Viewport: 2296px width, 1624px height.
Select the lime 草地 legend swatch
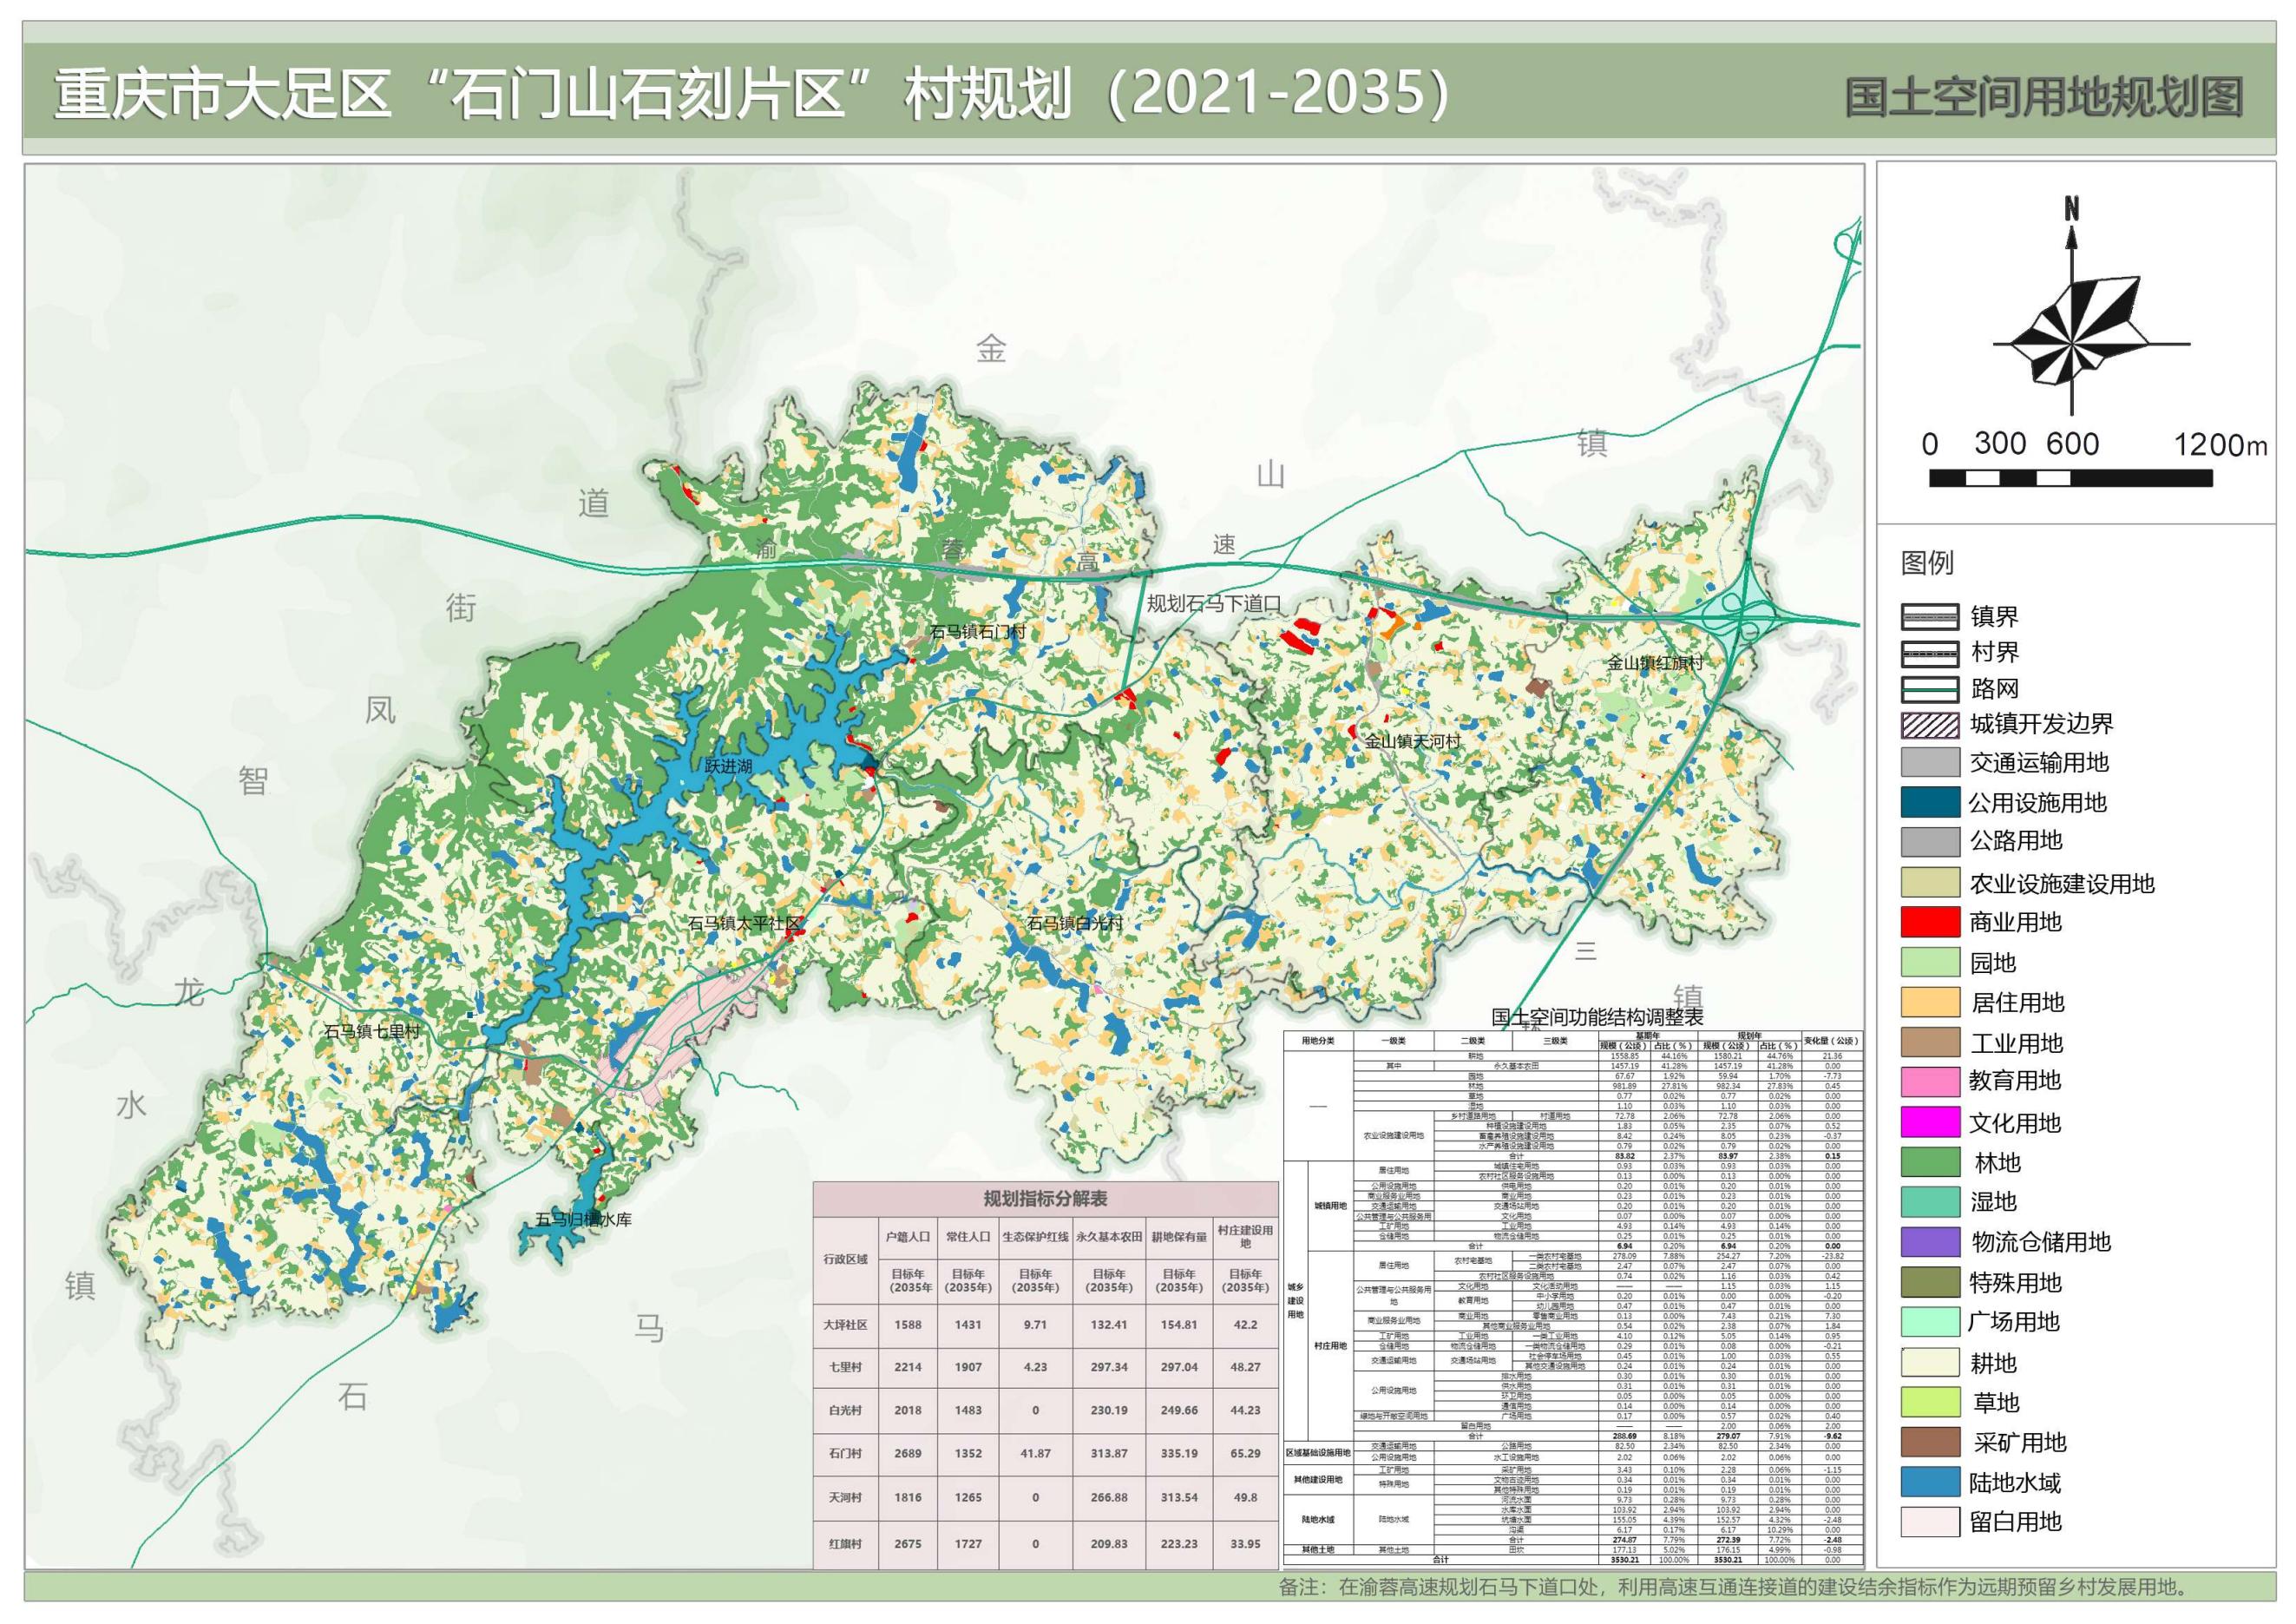tap(1930, 1402)
